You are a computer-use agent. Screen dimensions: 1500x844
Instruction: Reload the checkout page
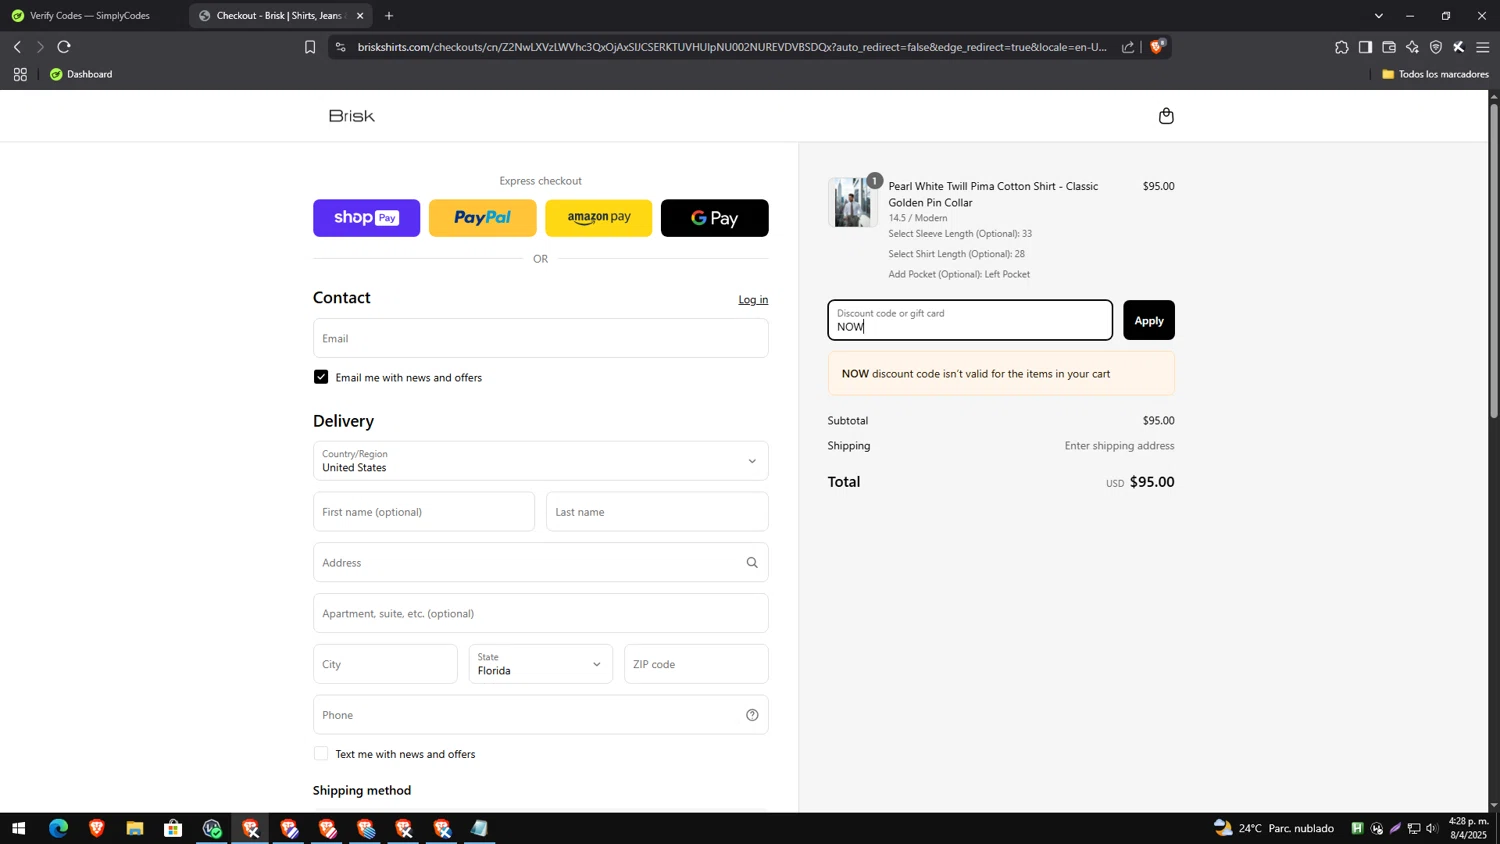[x=64, y=47]
